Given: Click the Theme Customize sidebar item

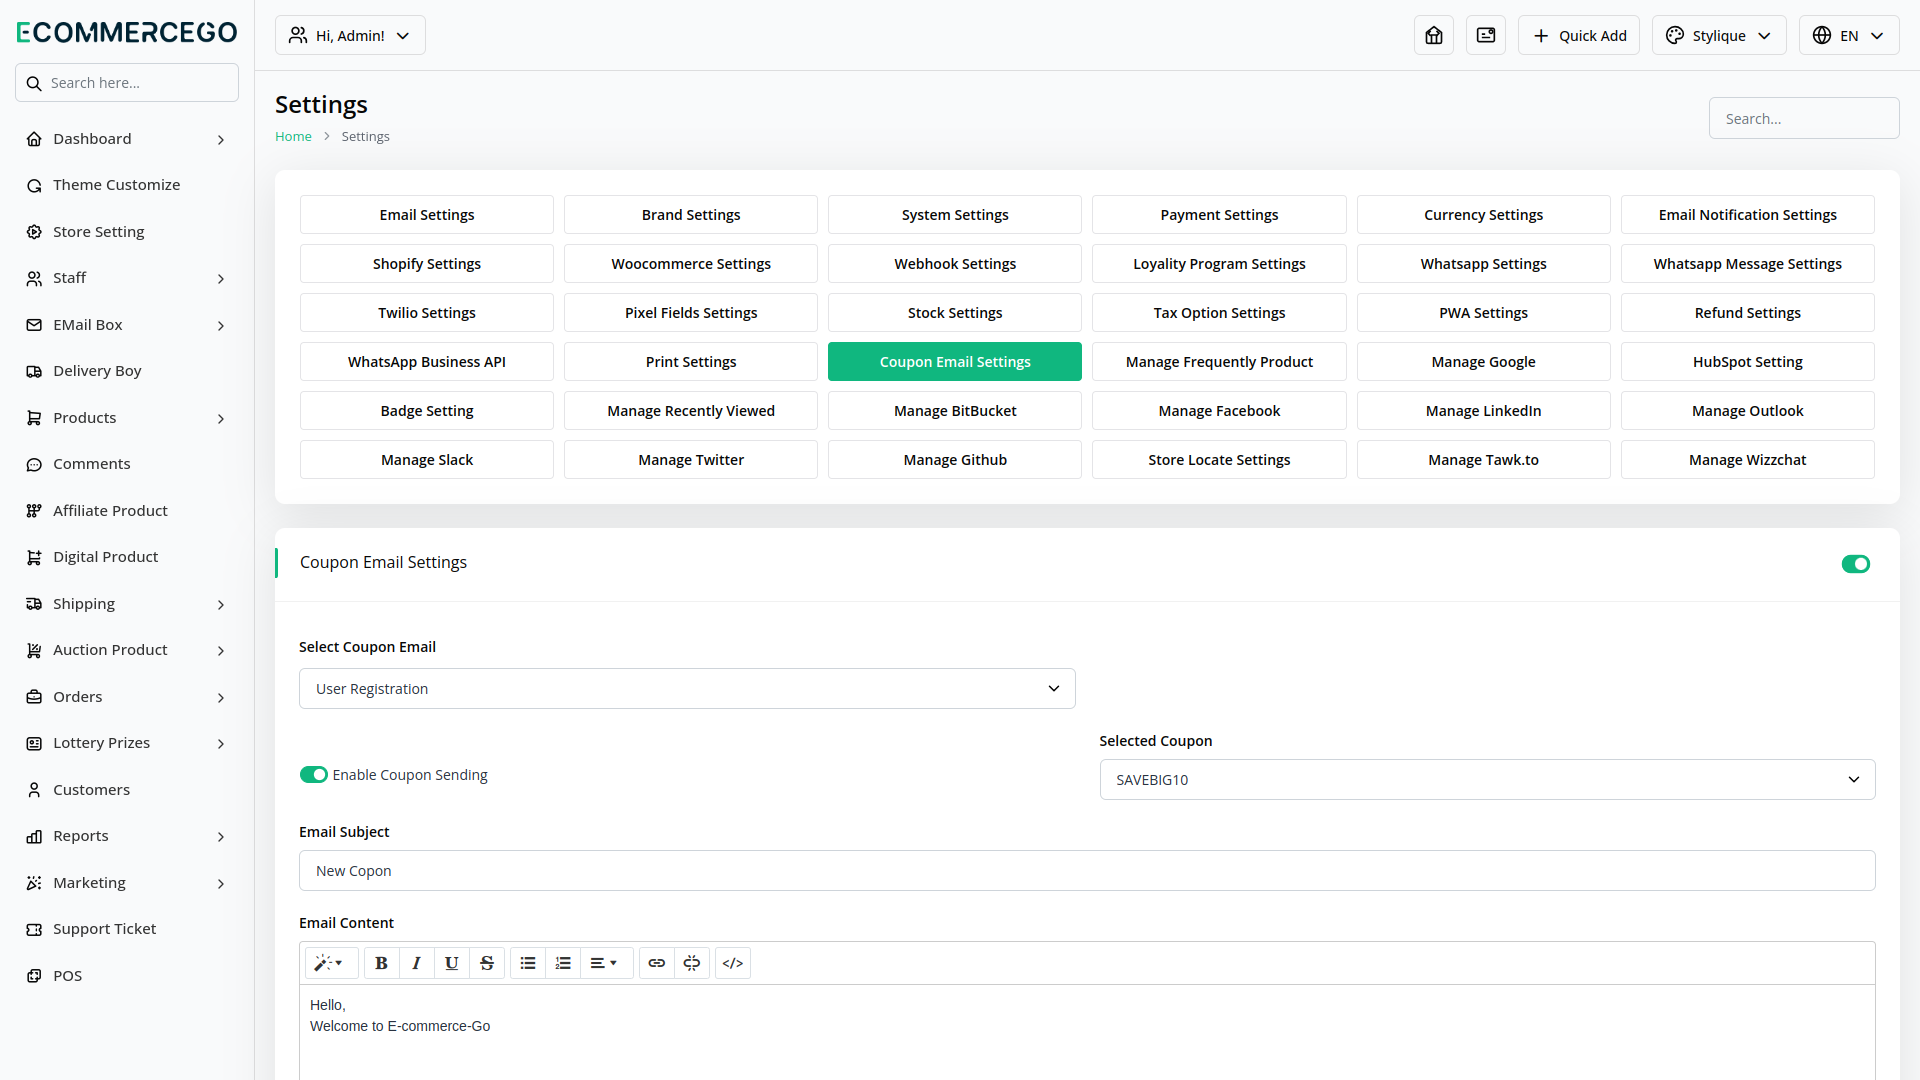Looking at the screenshot, I should pos(127,185).
